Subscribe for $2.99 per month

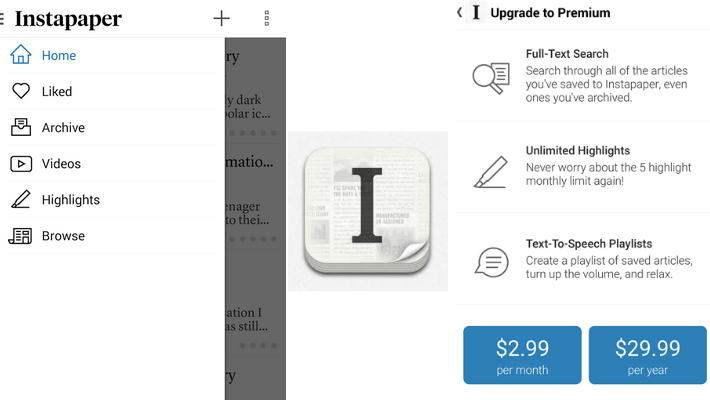(x=522, y=355)
